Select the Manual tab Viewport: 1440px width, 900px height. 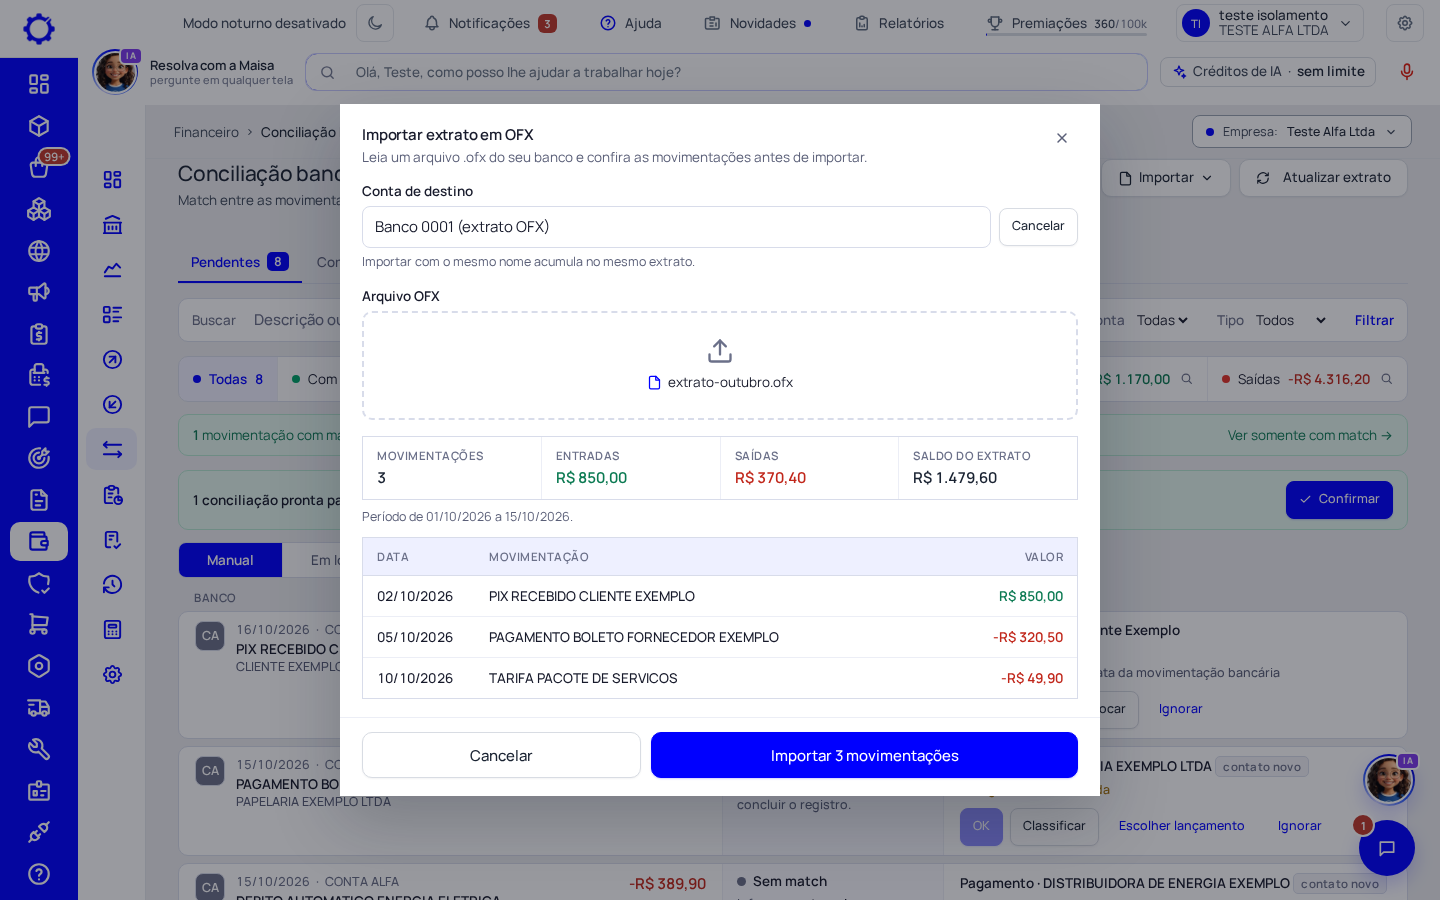[x=230, y=561]
